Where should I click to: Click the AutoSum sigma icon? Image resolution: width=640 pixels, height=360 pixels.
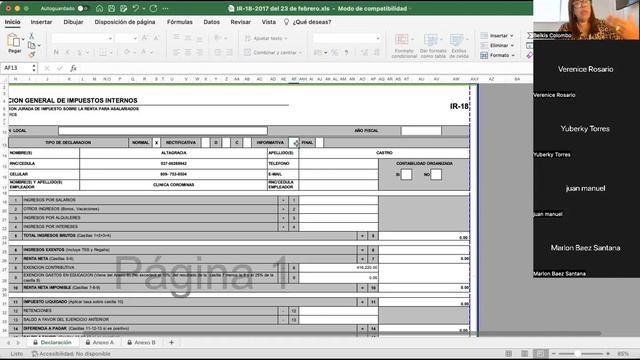529,36
